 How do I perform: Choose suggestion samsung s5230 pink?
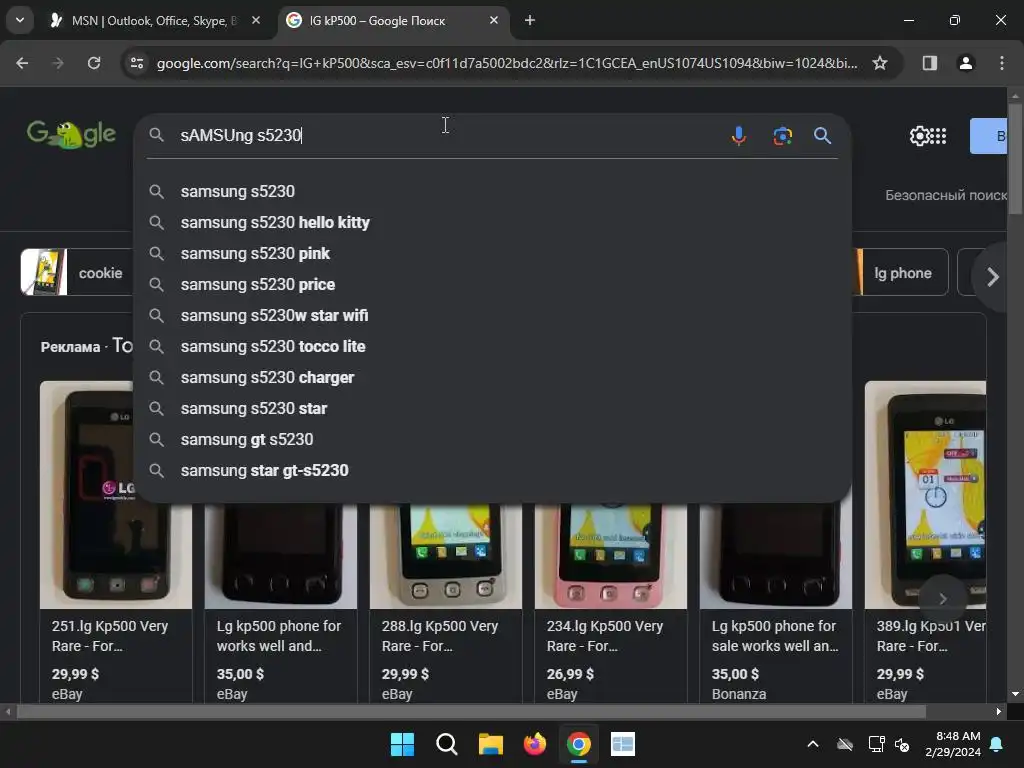point(492,253)
